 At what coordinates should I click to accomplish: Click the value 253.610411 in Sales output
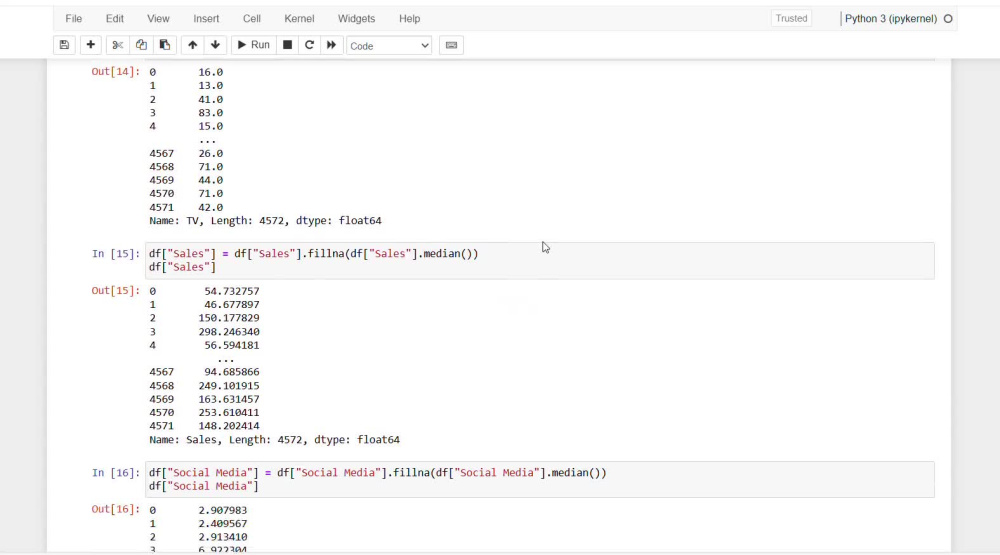click(x=229, y=413)
